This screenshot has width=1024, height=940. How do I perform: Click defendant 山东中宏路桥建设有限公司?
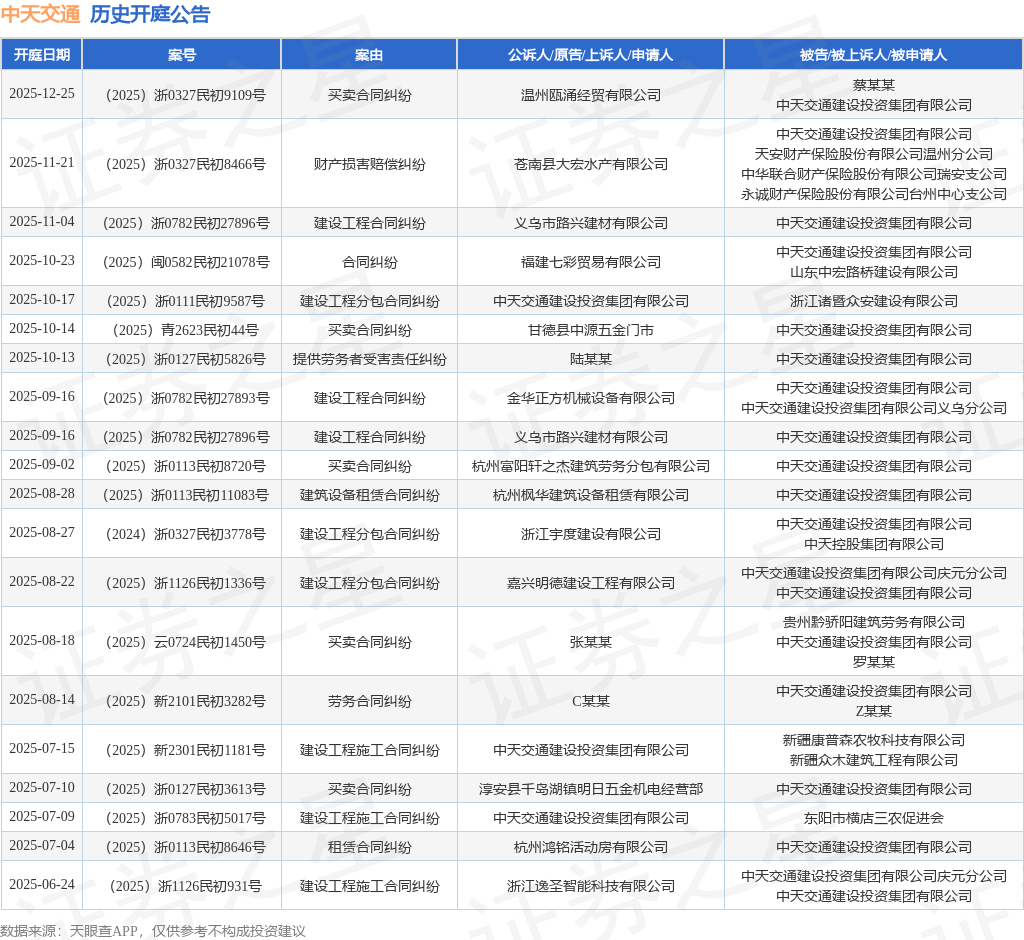(x=873, y=272)
